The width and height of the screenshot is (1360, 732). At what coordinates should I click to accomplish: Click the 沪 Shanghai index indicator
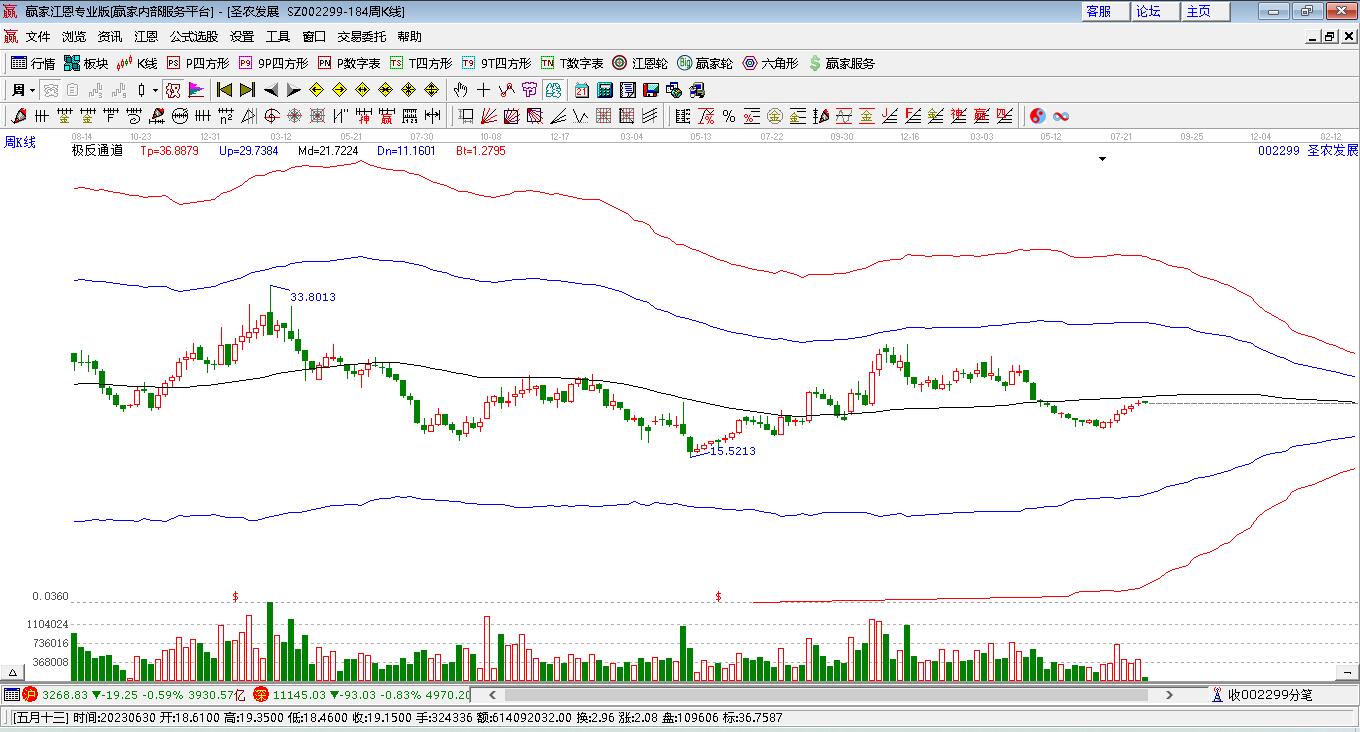click(x=30, y=694)
